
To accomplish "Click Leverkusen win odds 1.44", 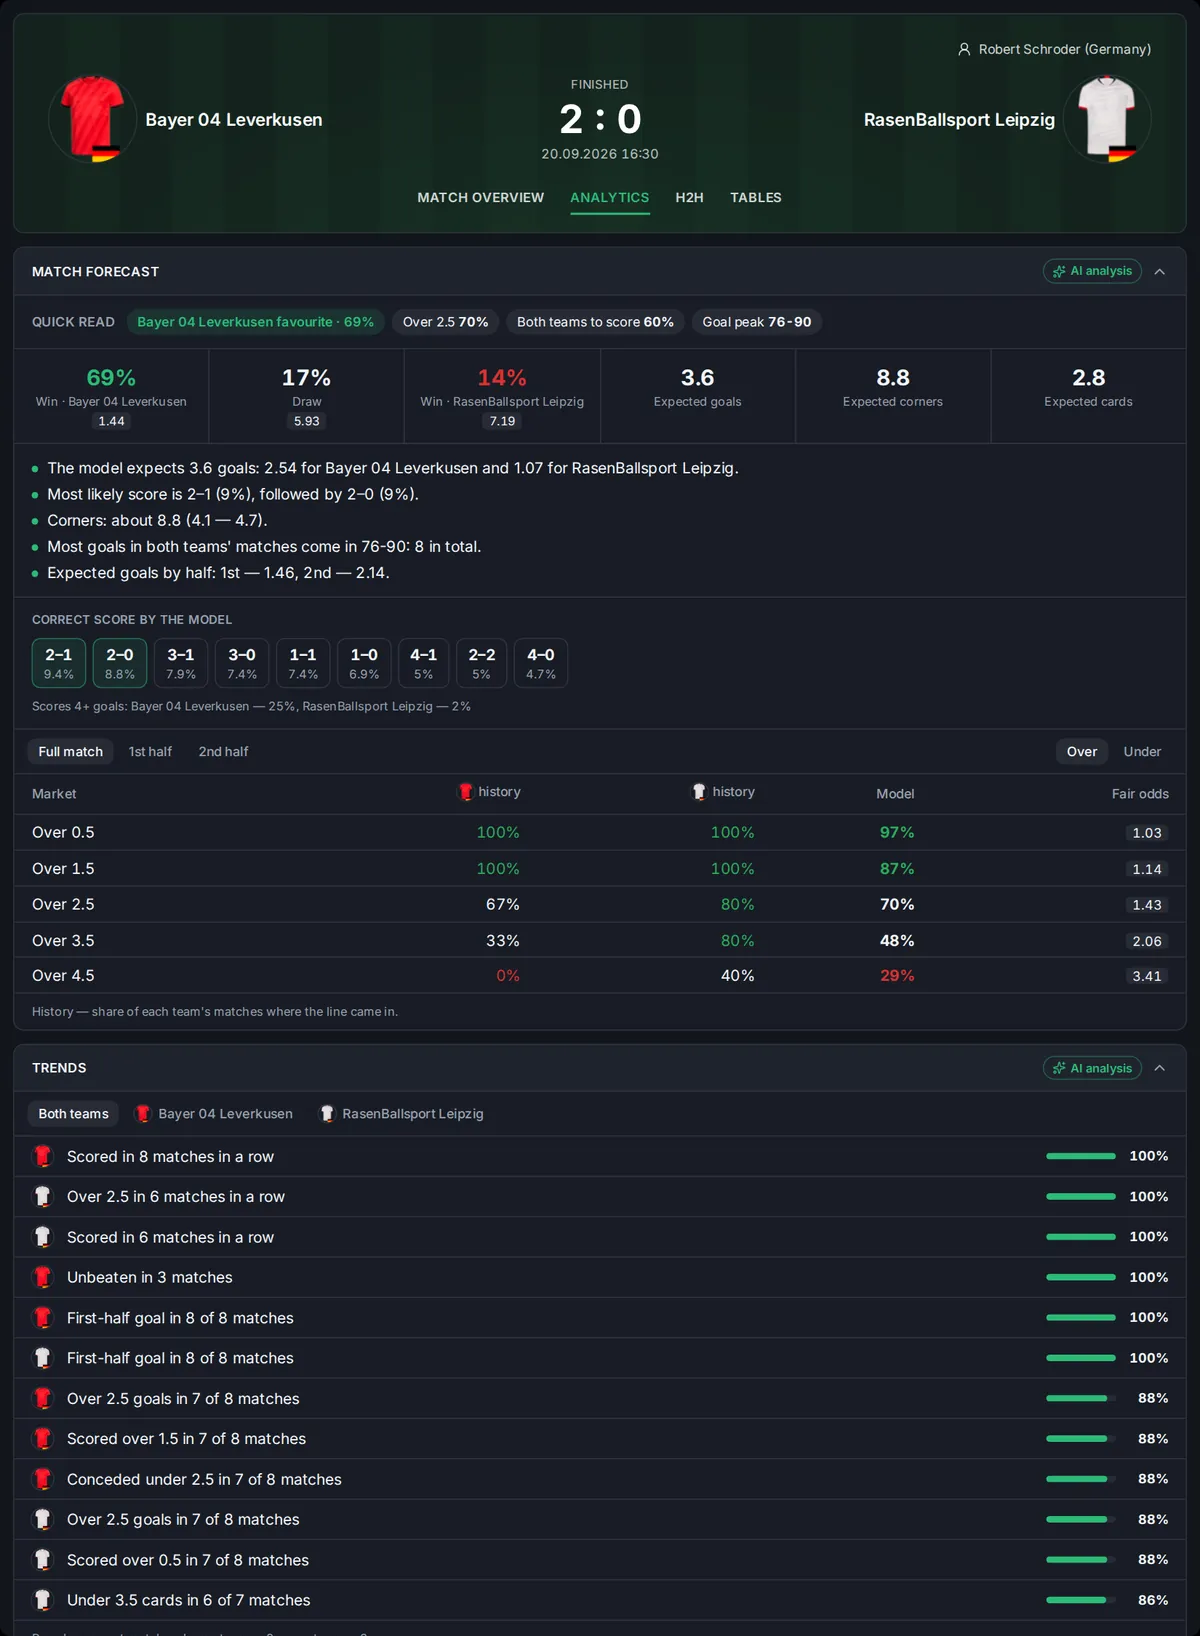I will point(111,421).
